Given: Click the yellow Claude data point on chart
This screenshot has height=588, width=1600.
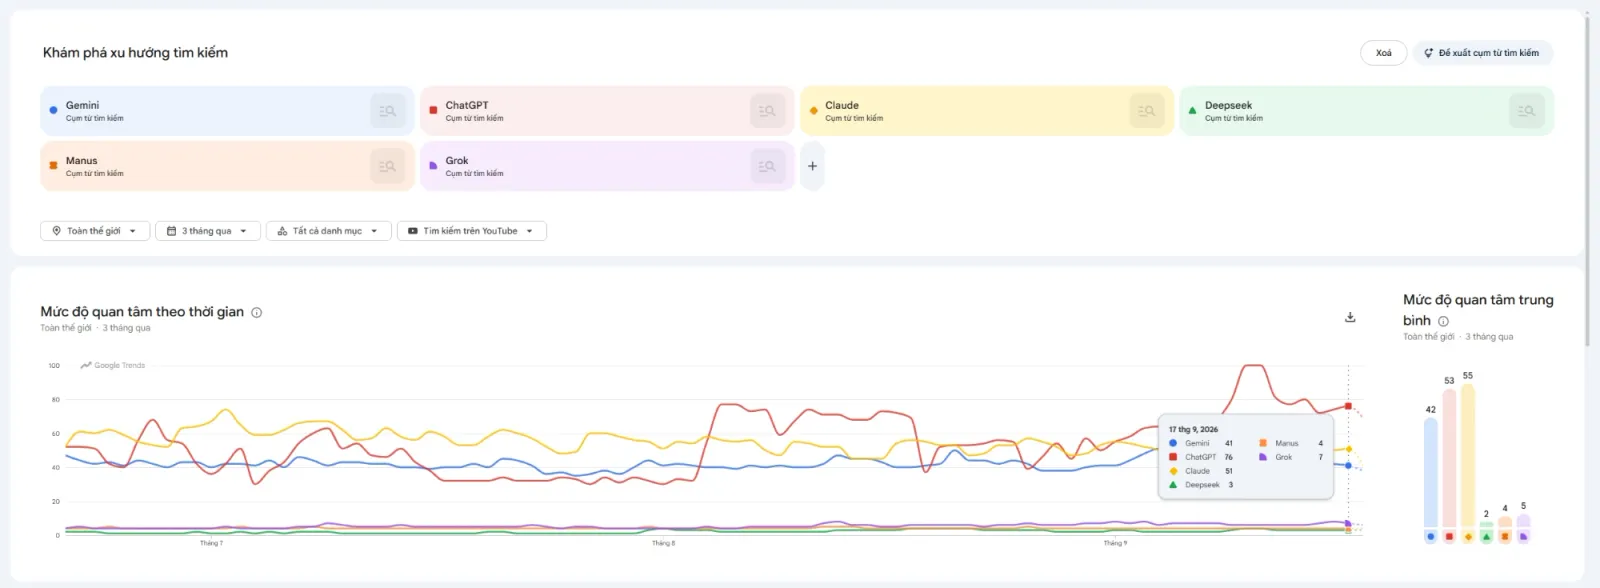Looking at the screenshot, I should (x=1348, y=449).
